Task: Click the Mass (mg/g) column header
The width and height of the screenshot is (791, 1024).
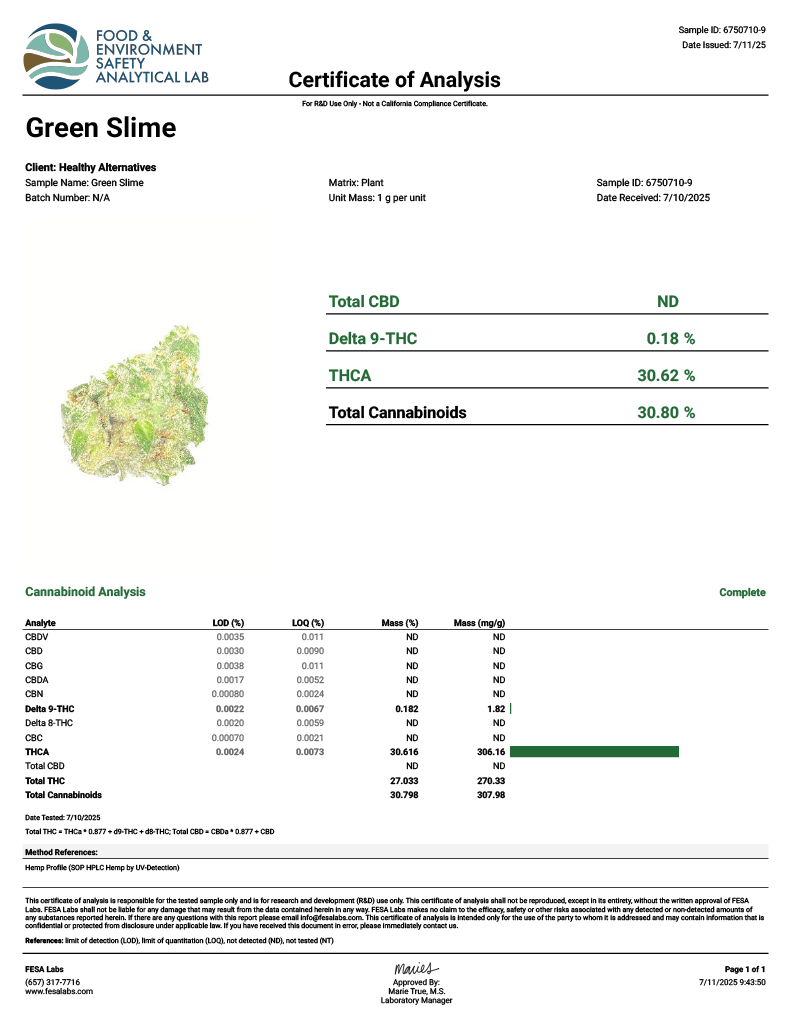Action: [x=479, y=623]
